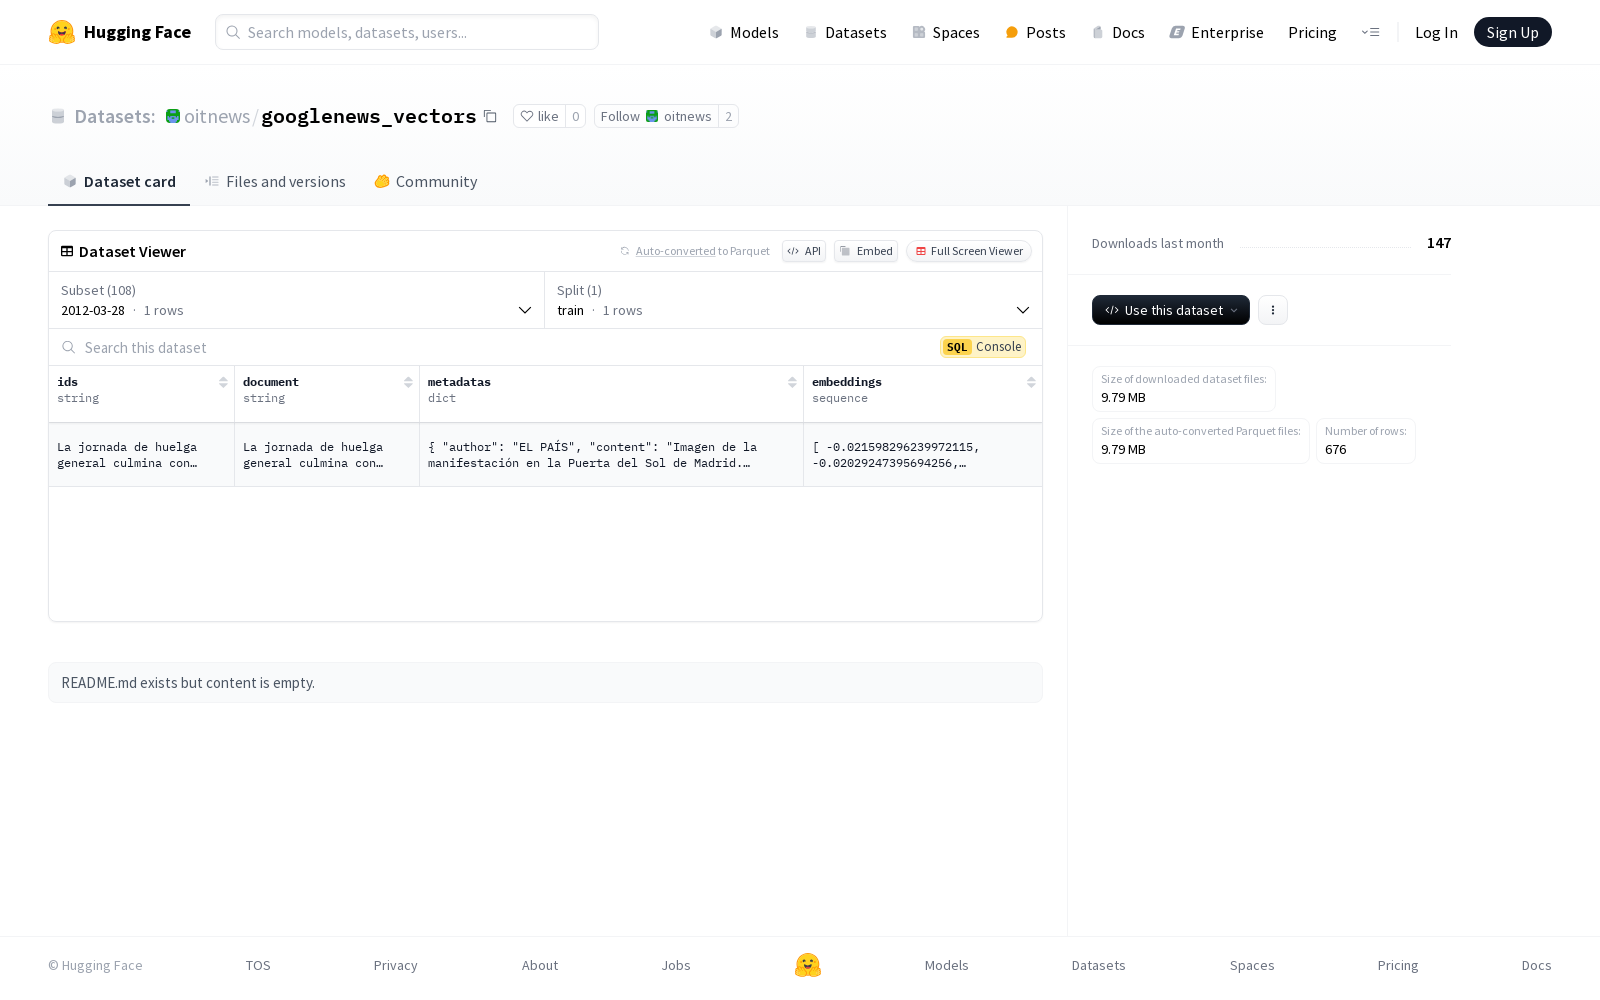Click the Hugging Face logo icon
This screenshot has width=1600, height=1000.
click(x=62, y=32)
